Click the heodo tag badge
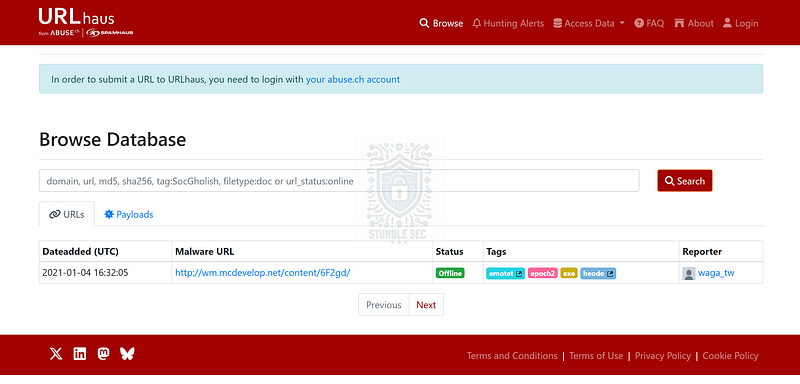 point(598,274)
